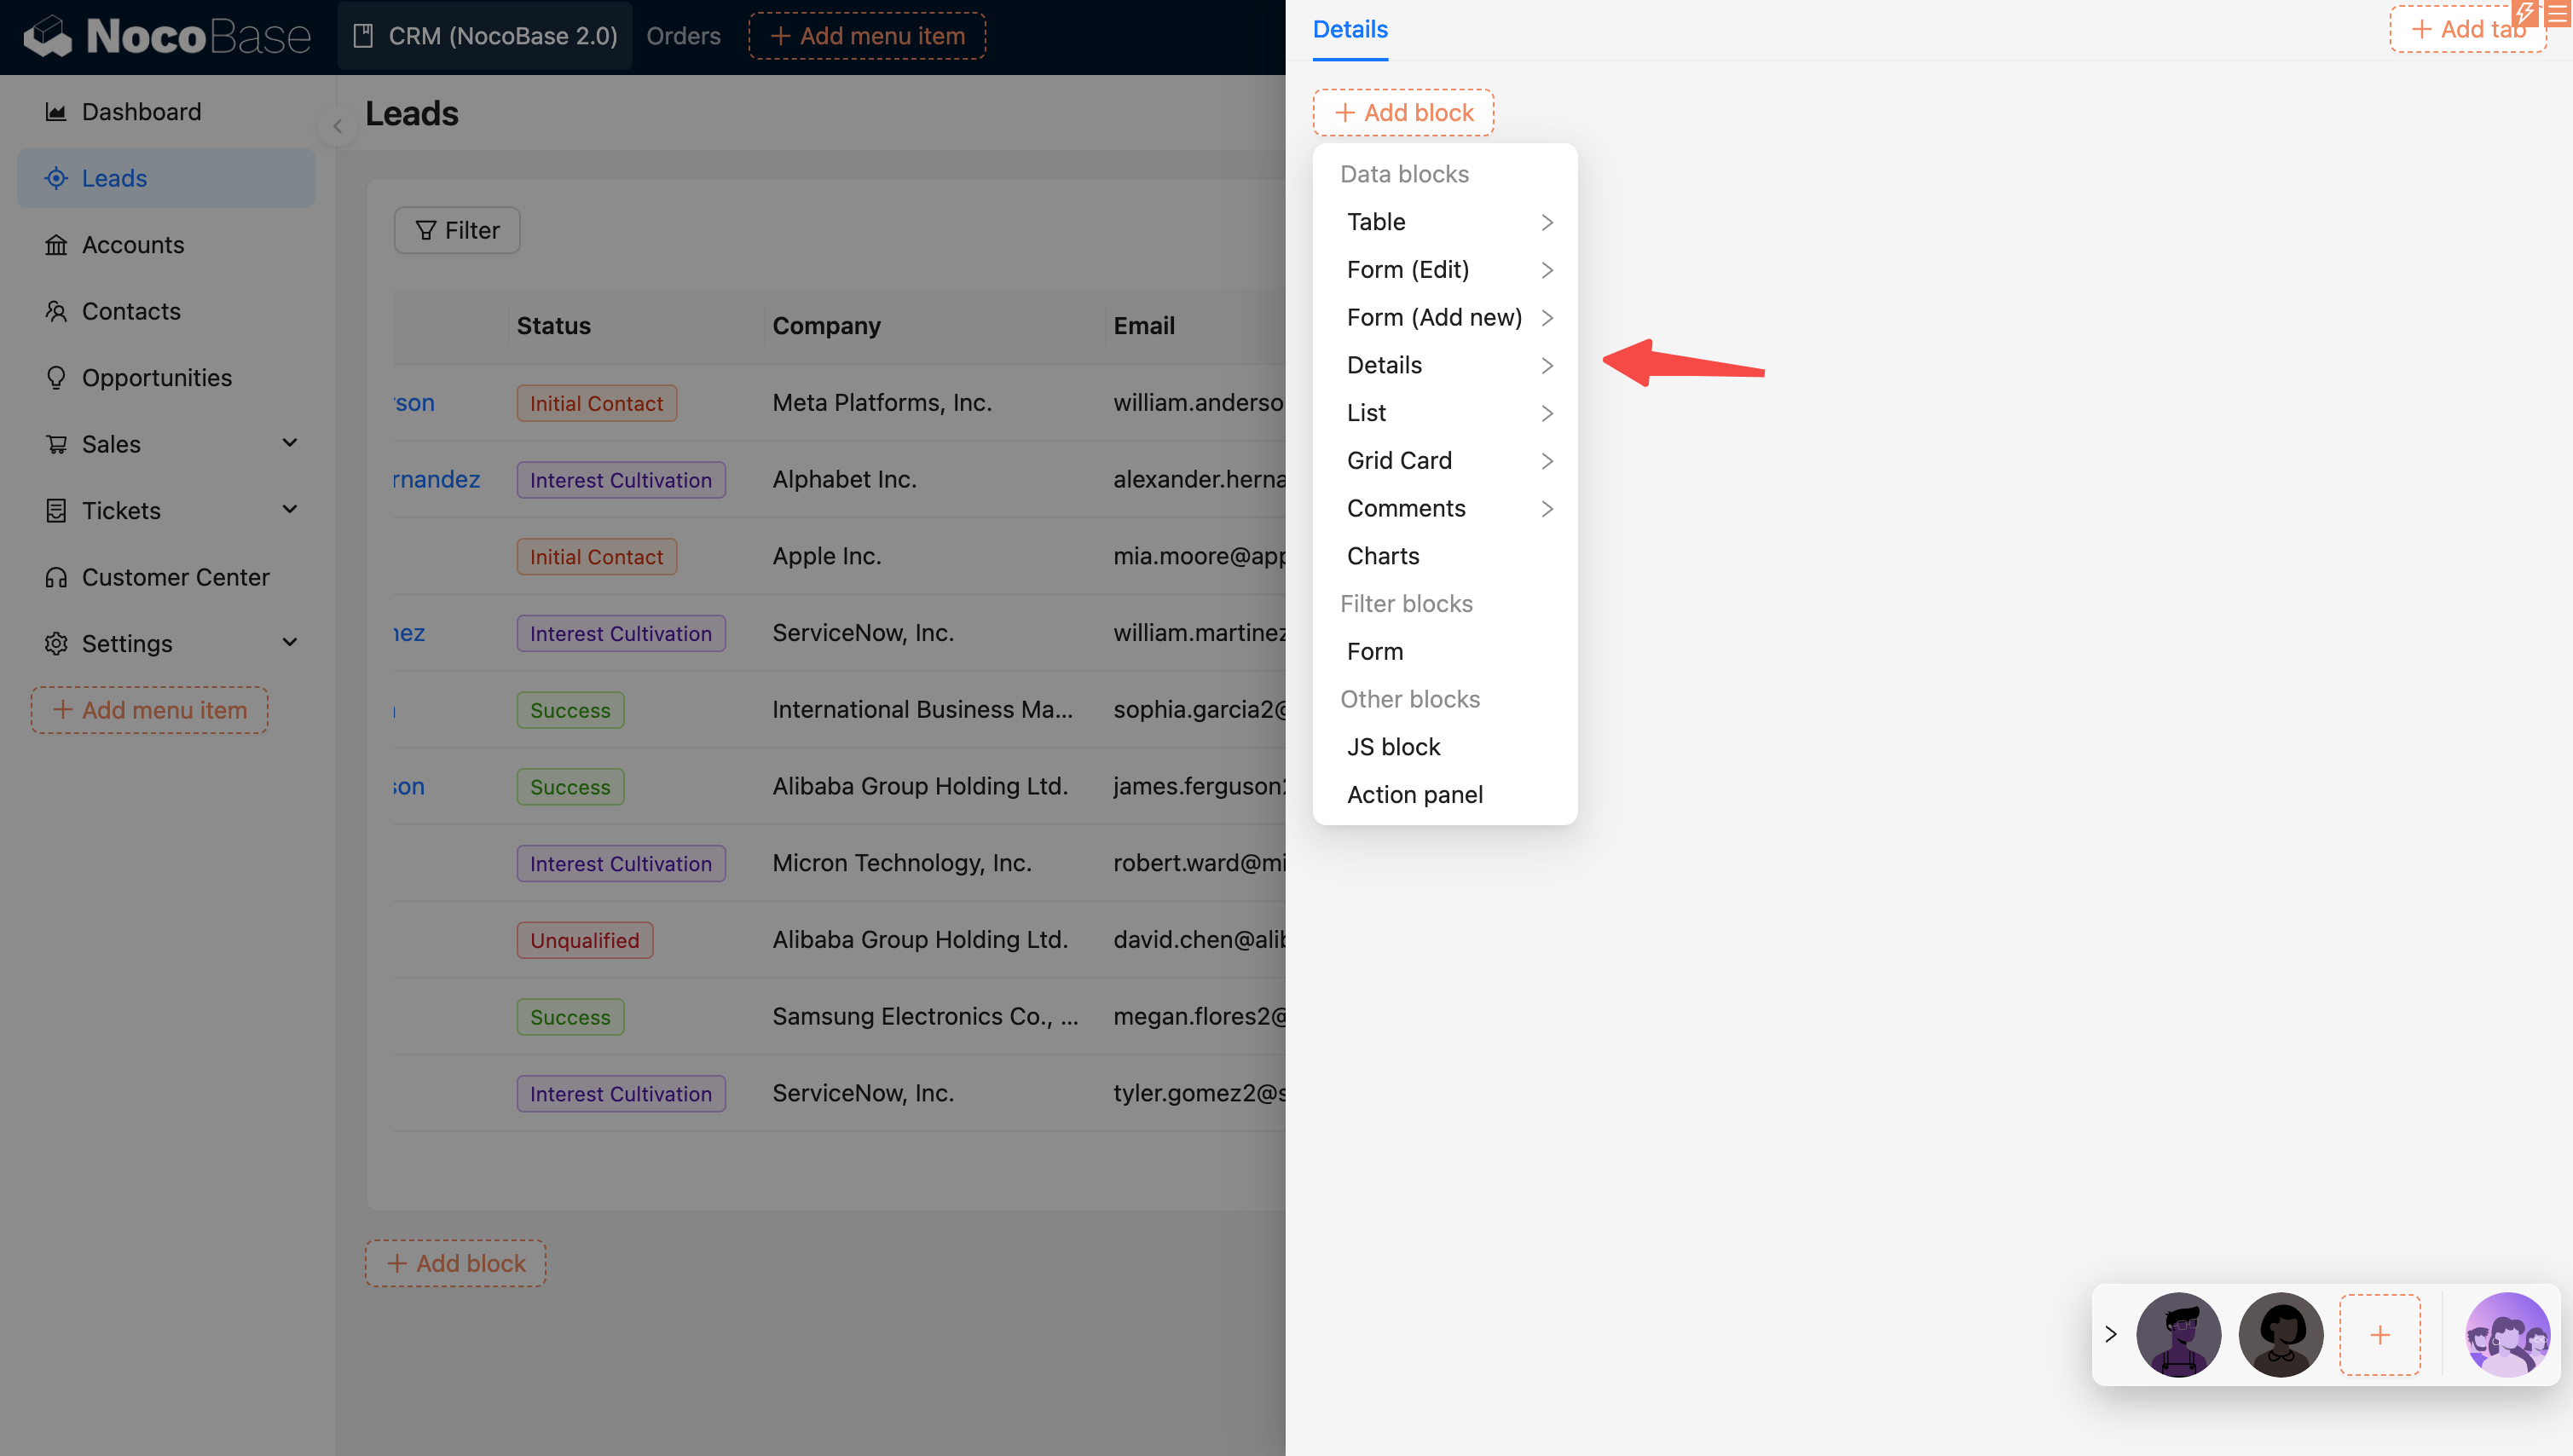Click the Opportunities lightbulb icon

point(56,378)
